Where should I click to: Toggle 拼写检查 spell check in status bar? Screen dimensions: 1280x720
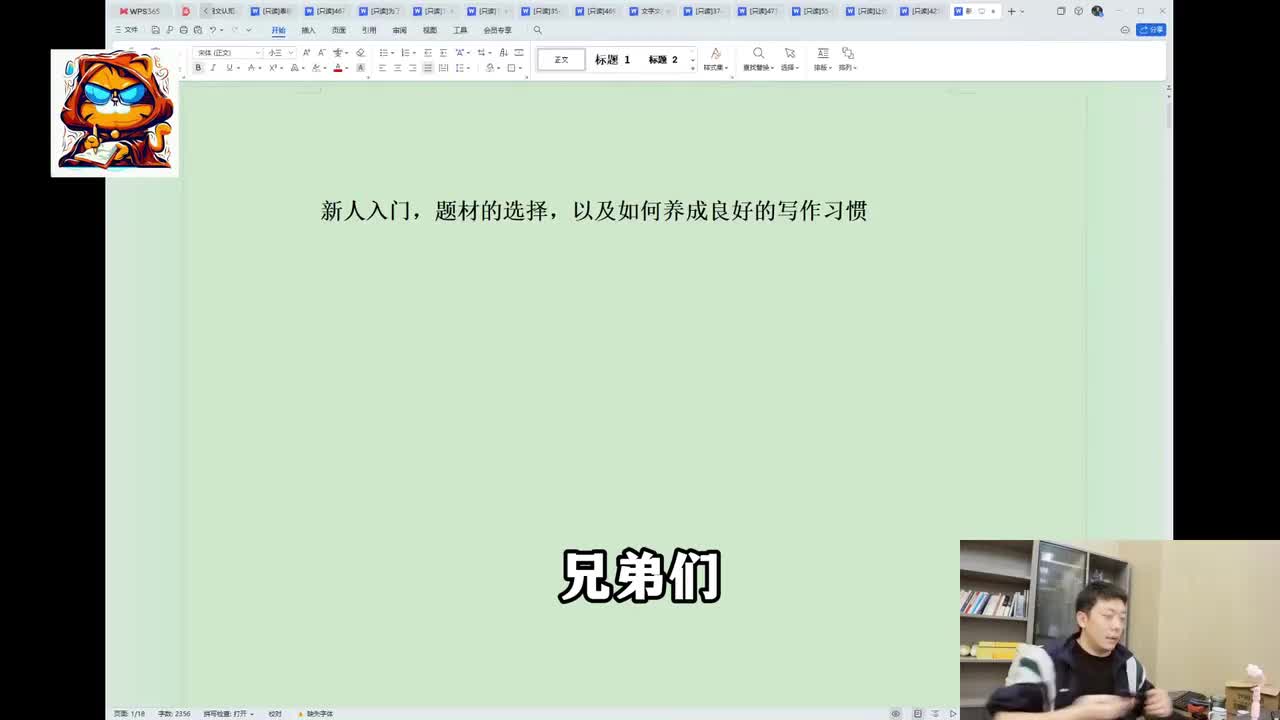[x=228, y=714]
